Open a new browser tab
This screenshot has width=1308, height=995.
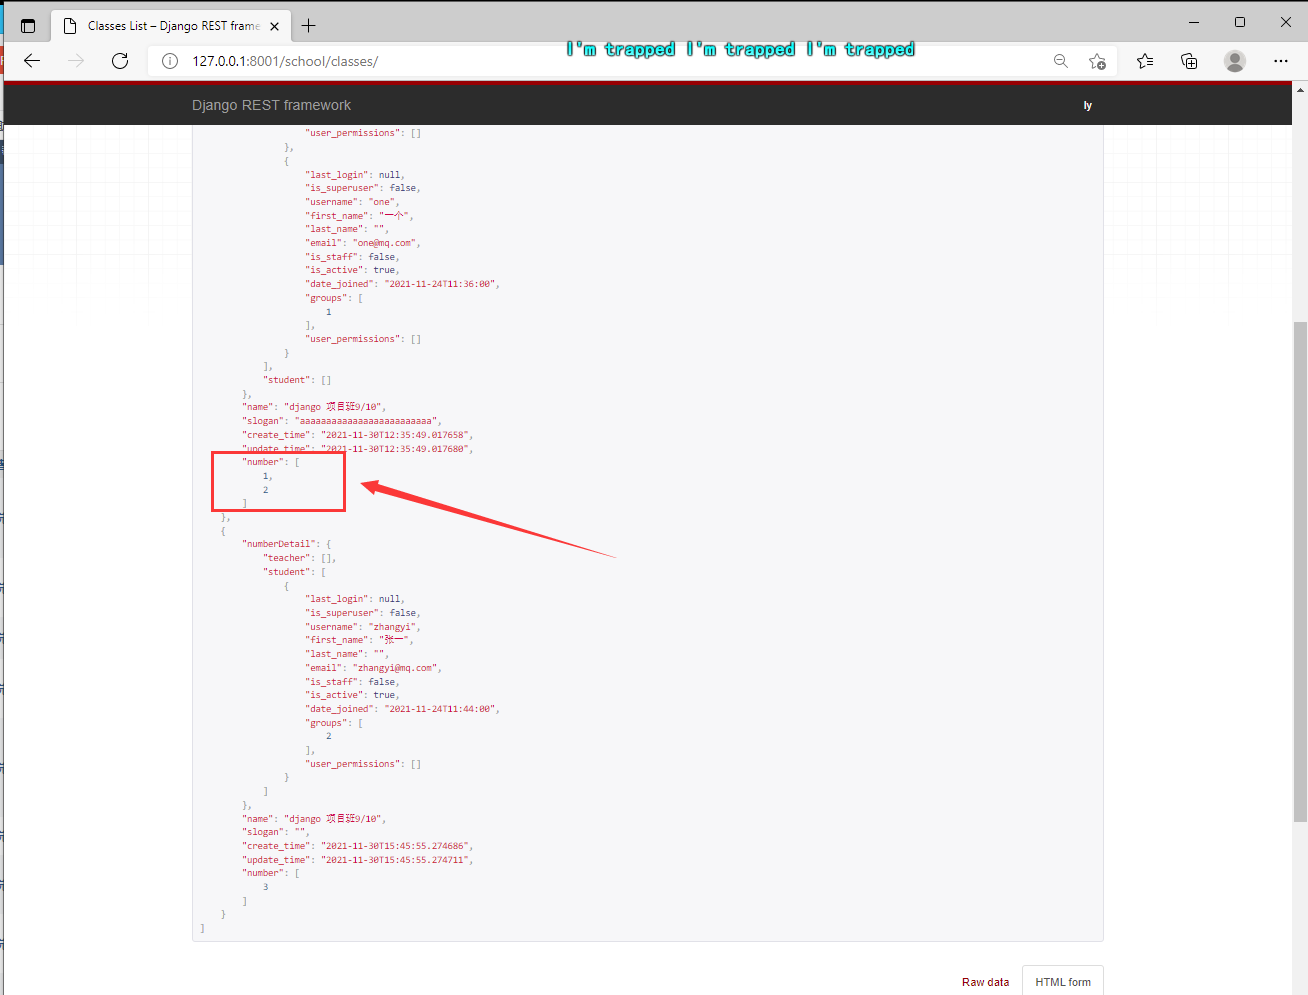point(309,26)
